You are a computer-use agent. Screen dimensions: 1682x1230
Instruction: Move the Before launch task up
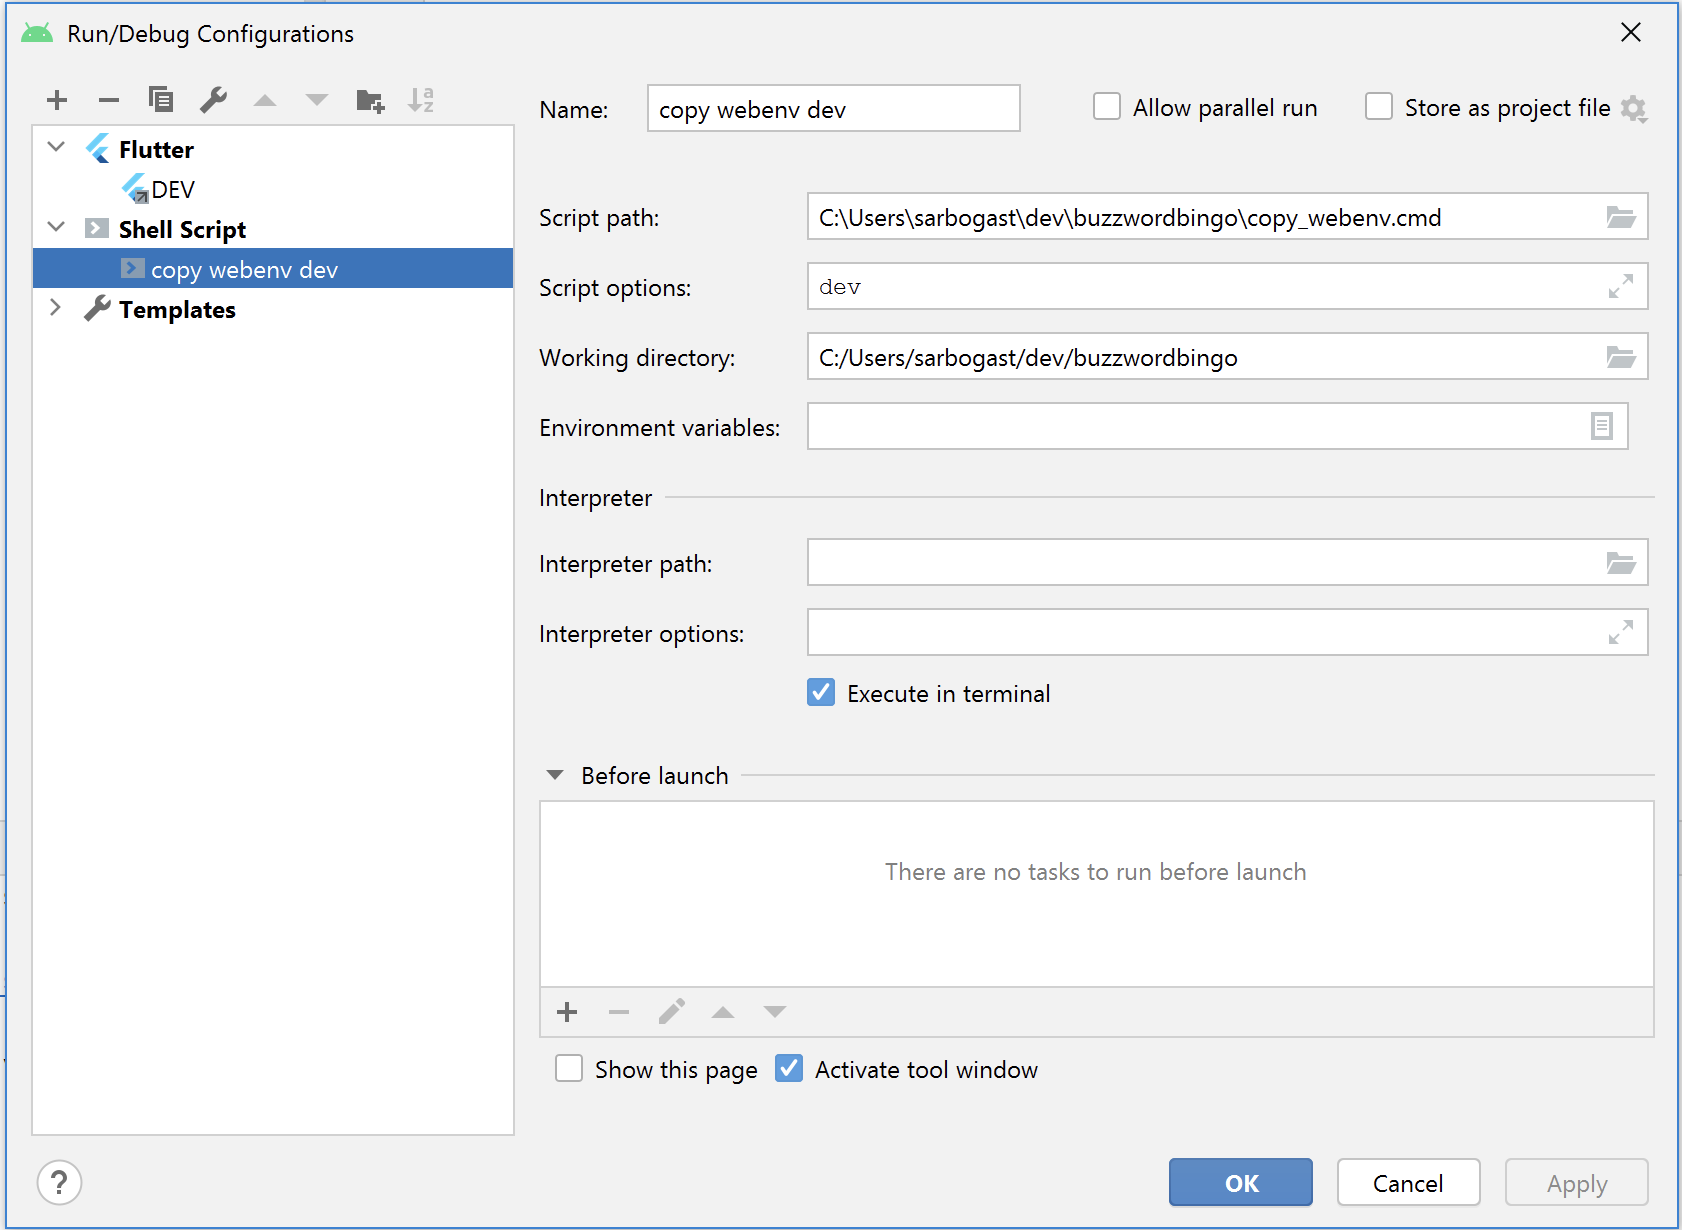(723, 1012)
